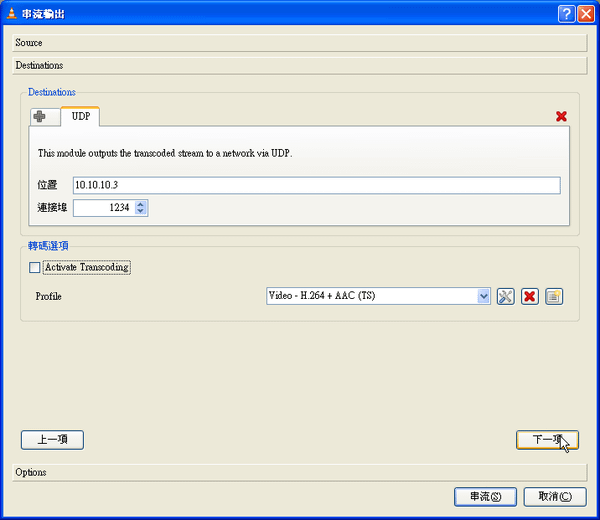Expand the Source section
The width and height of the screenshot is (600, 520).
300,42
